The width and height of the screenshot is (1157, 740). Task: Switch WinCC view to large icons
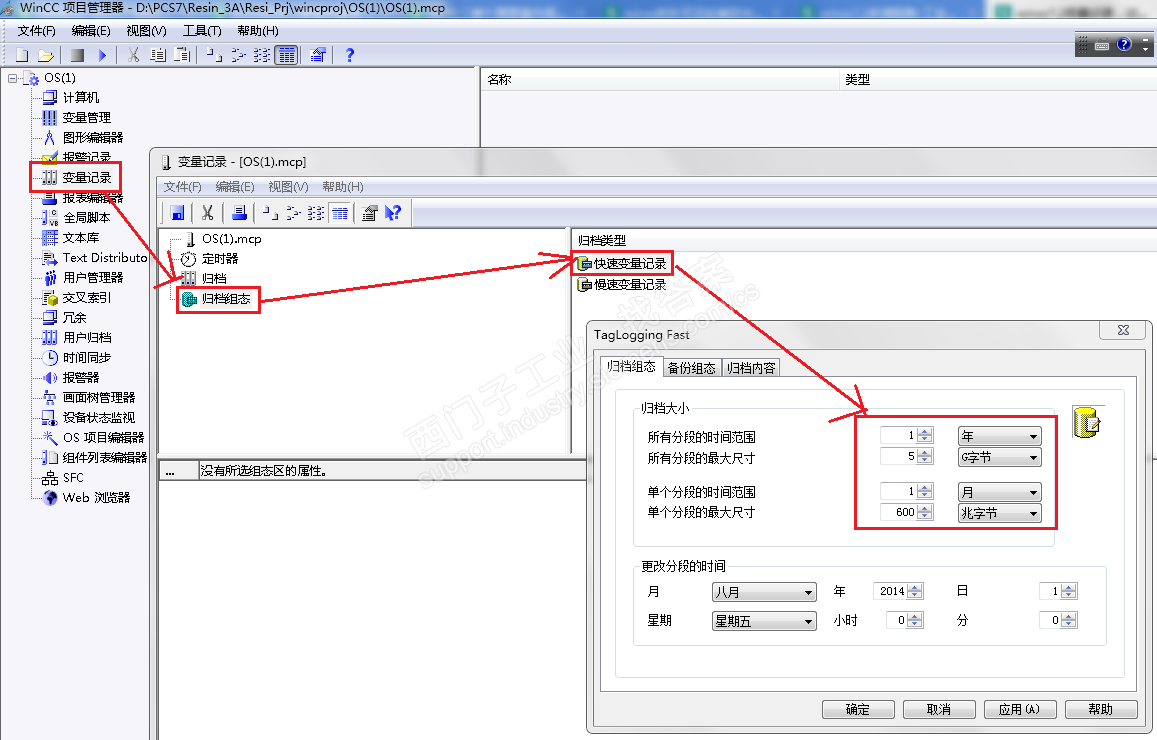tap(214, 55)
